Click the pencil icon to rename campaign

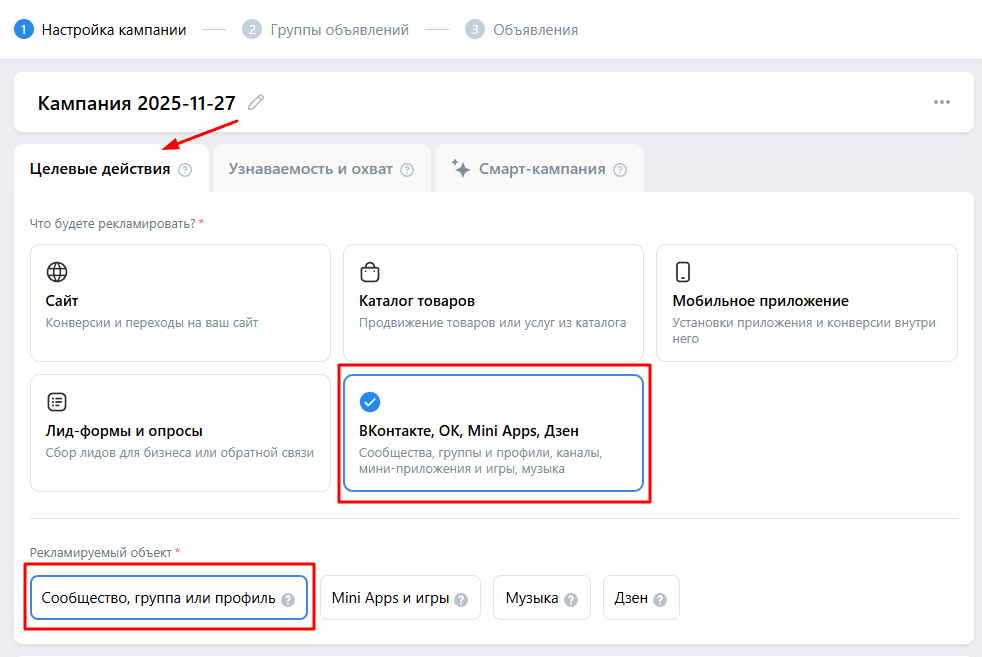[256, 102]
